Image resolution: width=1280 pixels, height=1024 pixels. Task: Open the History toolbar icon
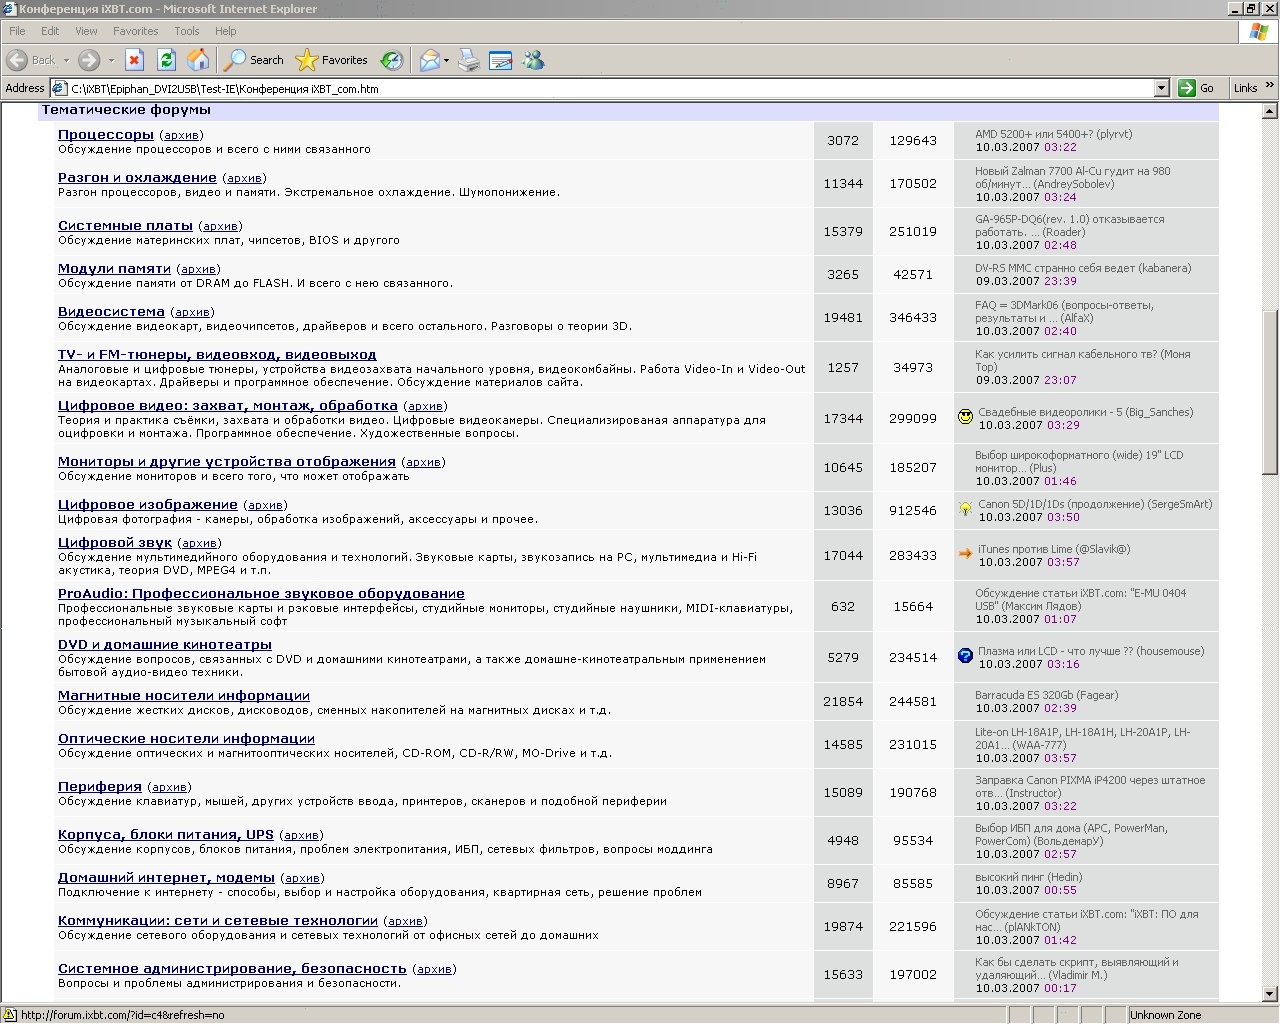392,60
